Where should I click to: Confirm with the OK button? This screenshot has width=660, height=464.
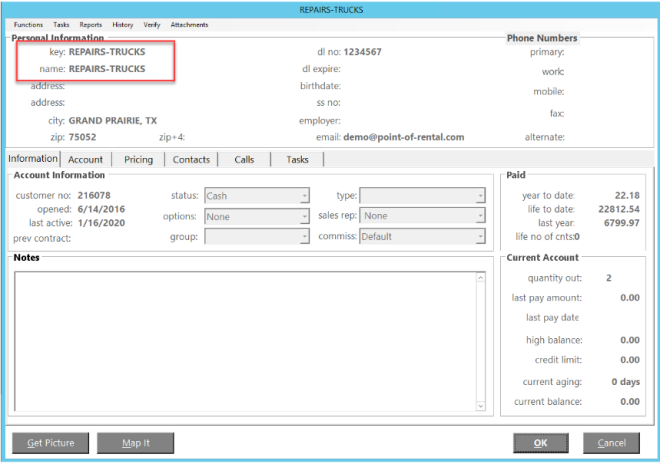tap(540, 443)
